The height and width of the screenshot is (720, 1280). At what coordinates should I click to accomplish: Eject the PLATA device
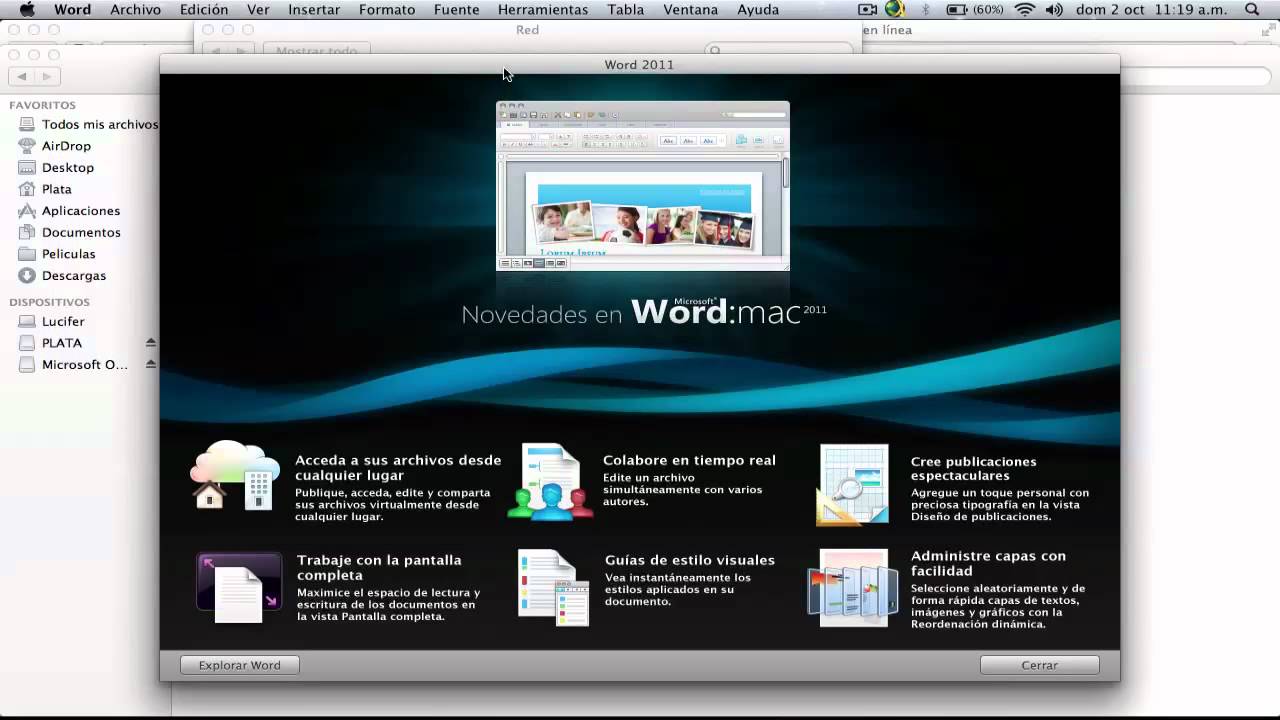click(150, 343)
